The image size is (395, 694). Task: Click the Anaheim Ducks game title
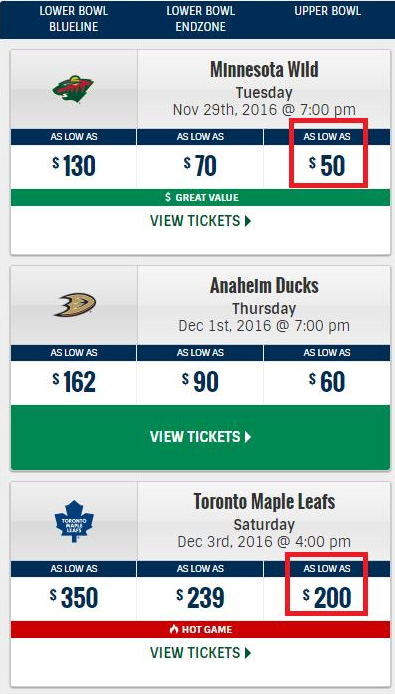click(x=264, y=286)
